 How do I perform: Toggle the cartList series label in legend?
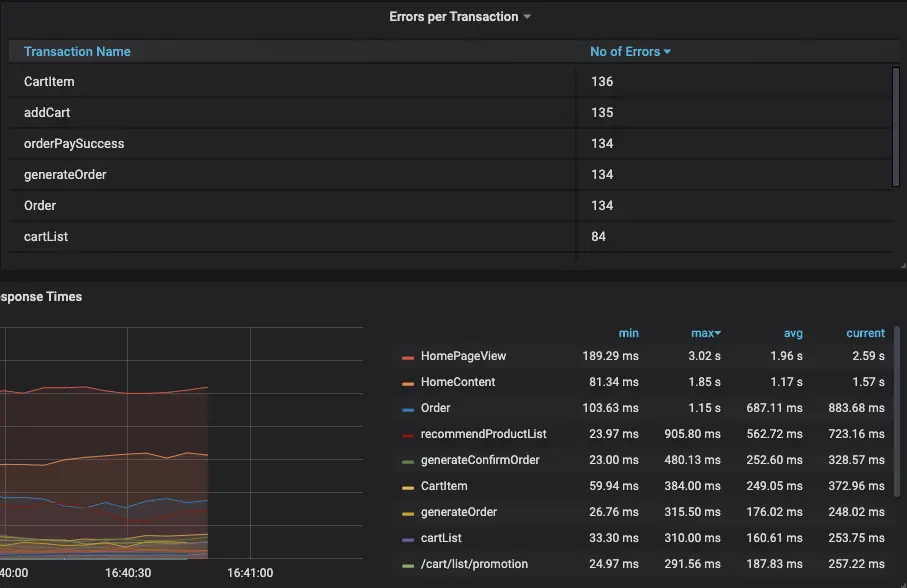pyautogui.click(x=441, y=538)
